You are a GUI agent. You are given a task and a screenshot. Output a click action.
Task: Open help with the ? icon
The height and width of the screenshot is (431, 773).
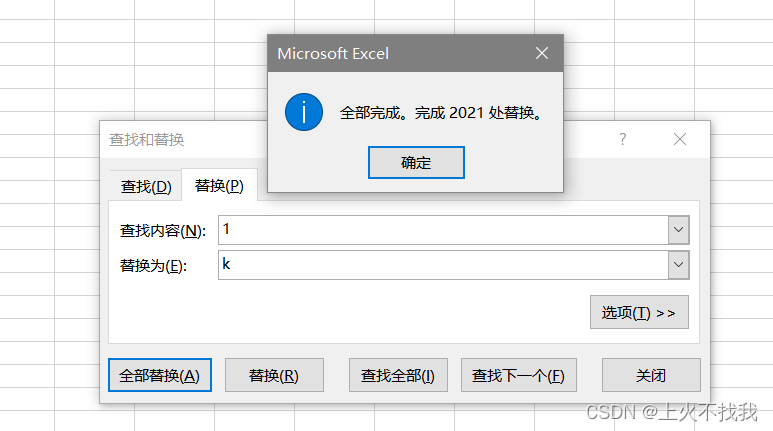(623, 140)
